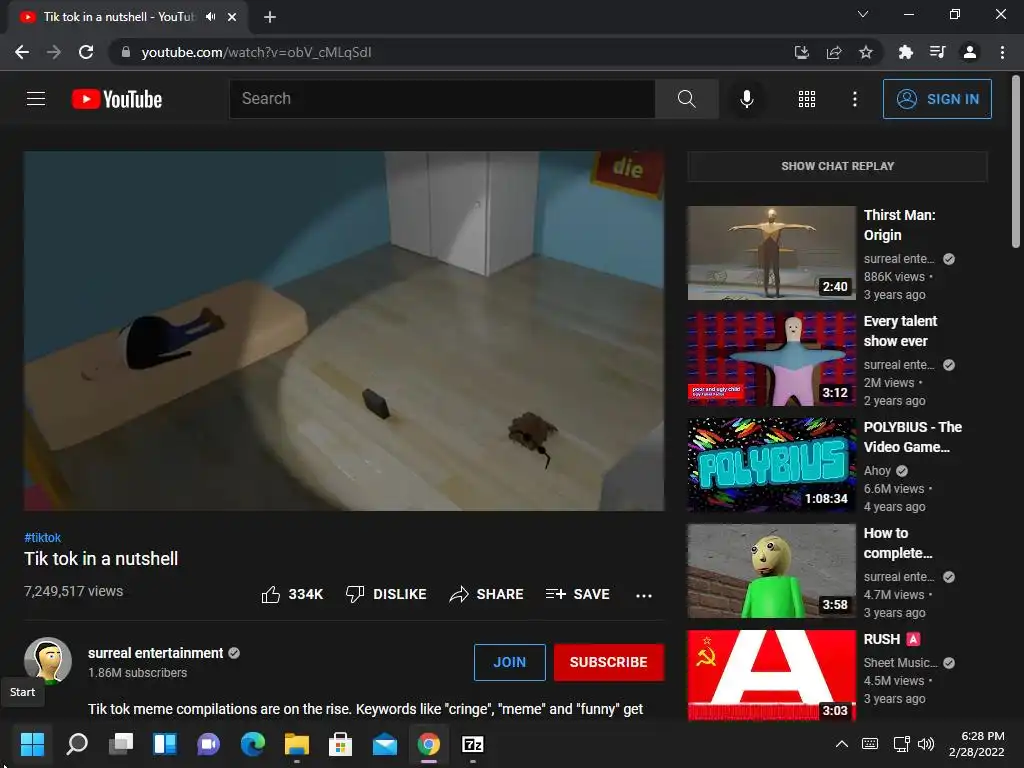
Task: Go to the YouTube home logo
Action: [x=117, y=99]
